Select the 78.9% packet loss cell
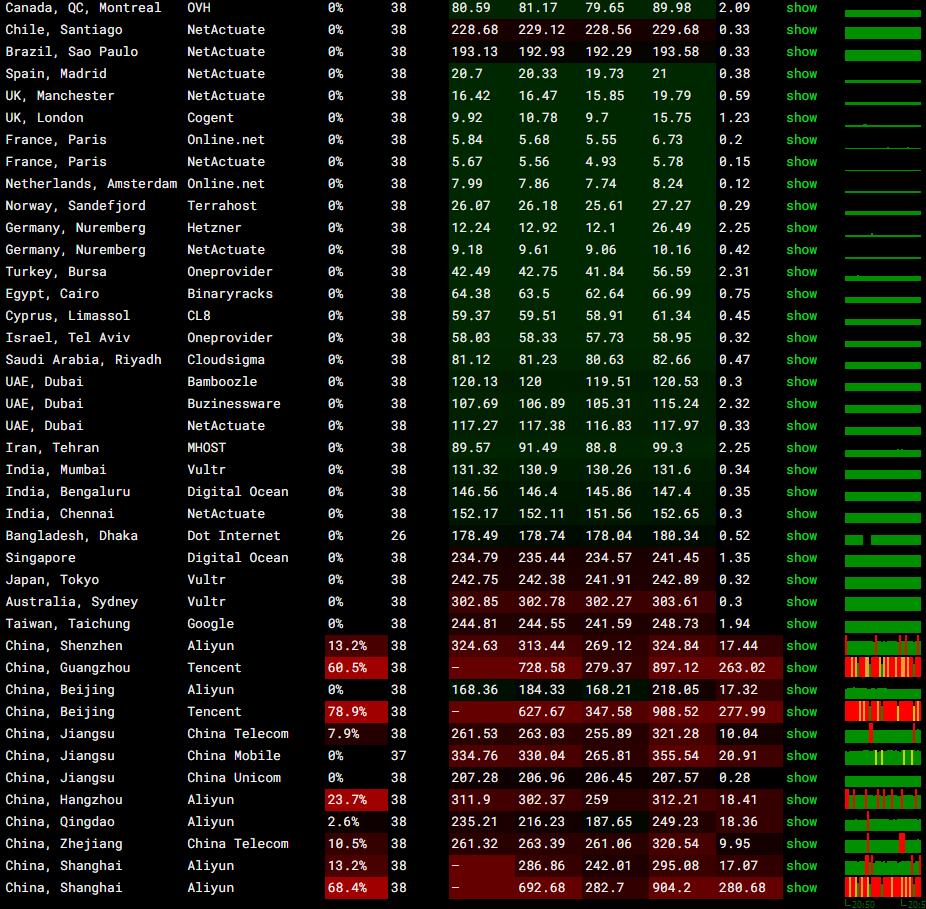 tap(356, 712)
